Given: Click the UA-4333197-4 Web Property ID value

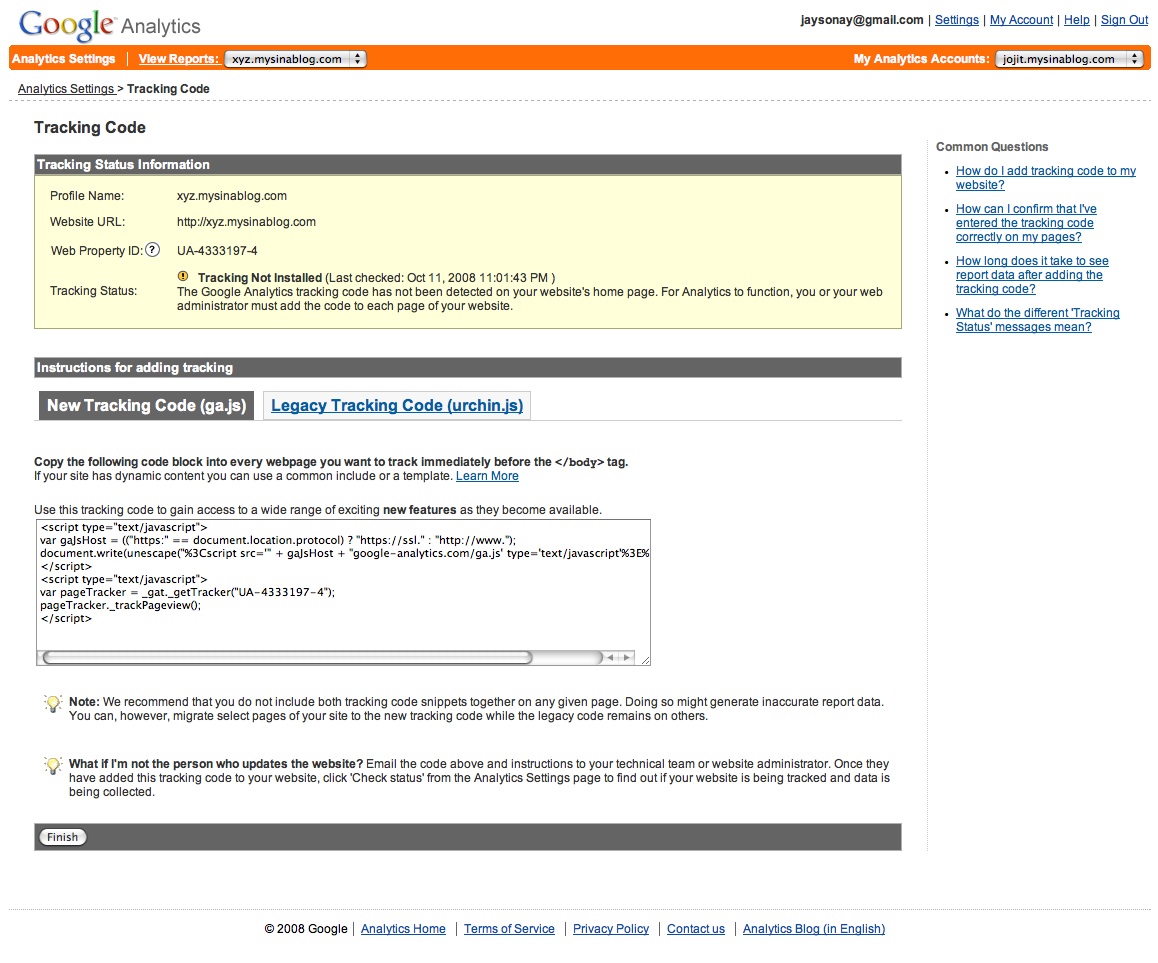Looking at the screenshot, I should 217,251.
